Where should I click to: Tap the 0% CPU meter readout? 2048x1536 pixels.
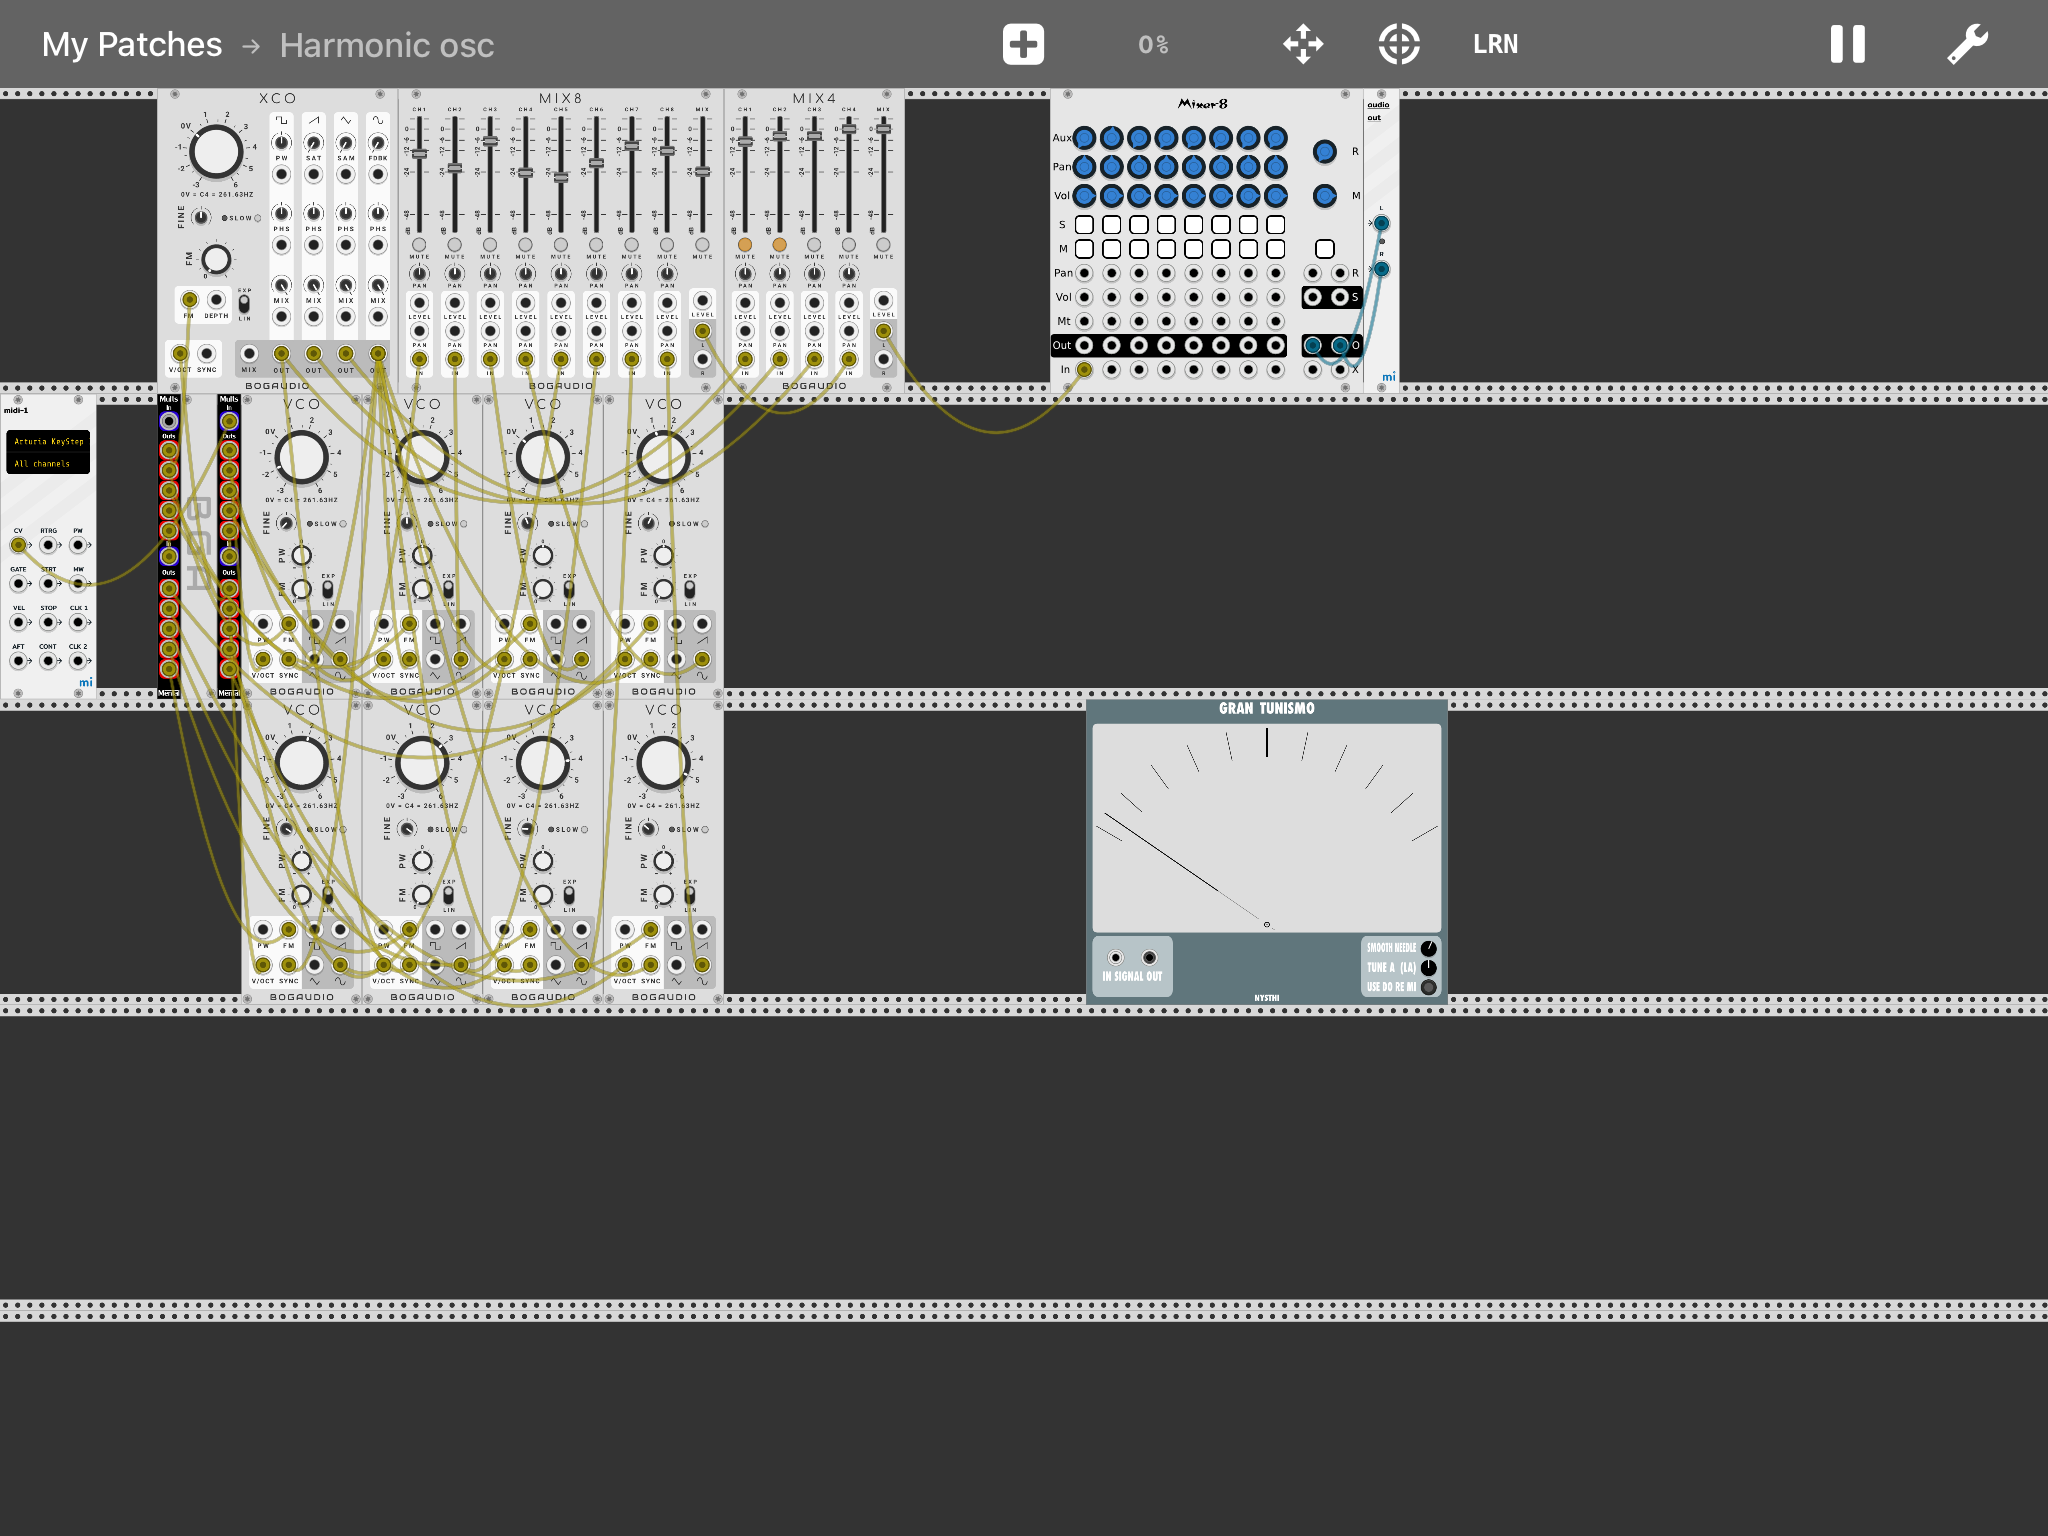(x=1153, y=45)
